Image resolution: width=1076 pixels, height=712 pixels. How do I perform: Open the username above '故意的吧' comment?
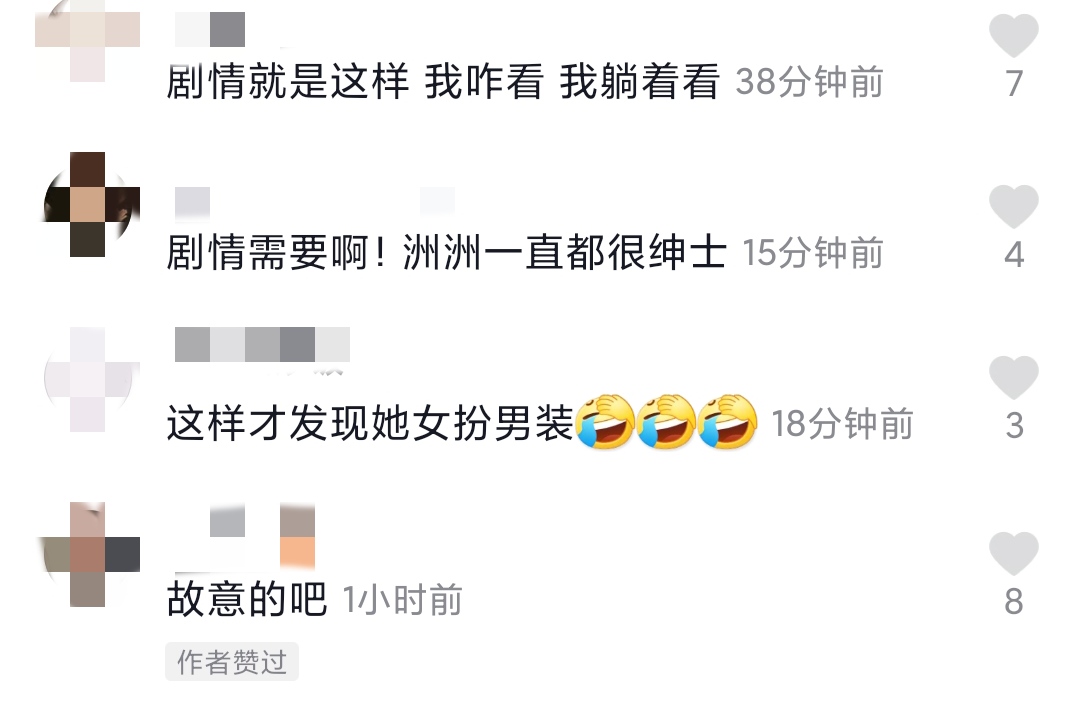click(245, 536)
